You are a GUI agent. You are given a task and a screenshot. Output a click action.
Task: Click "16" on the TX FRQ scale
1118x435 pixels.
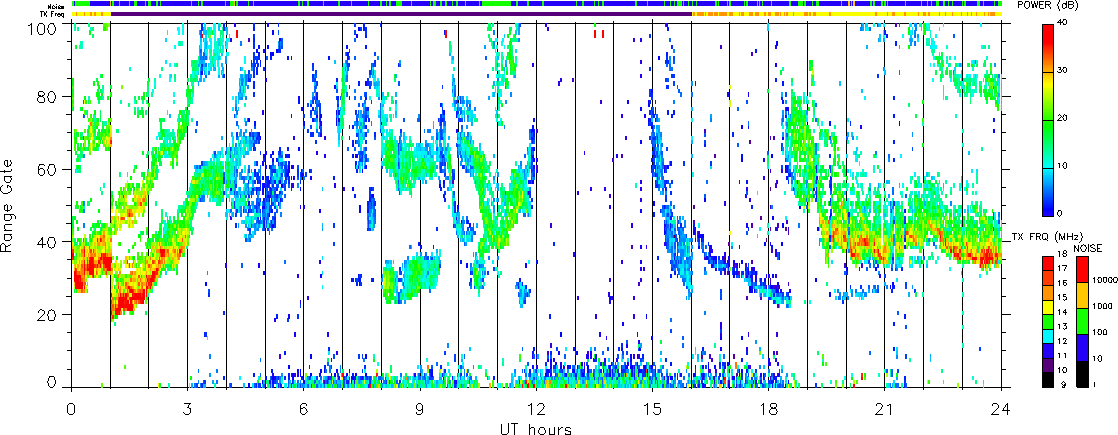(x=1062, y=283)
